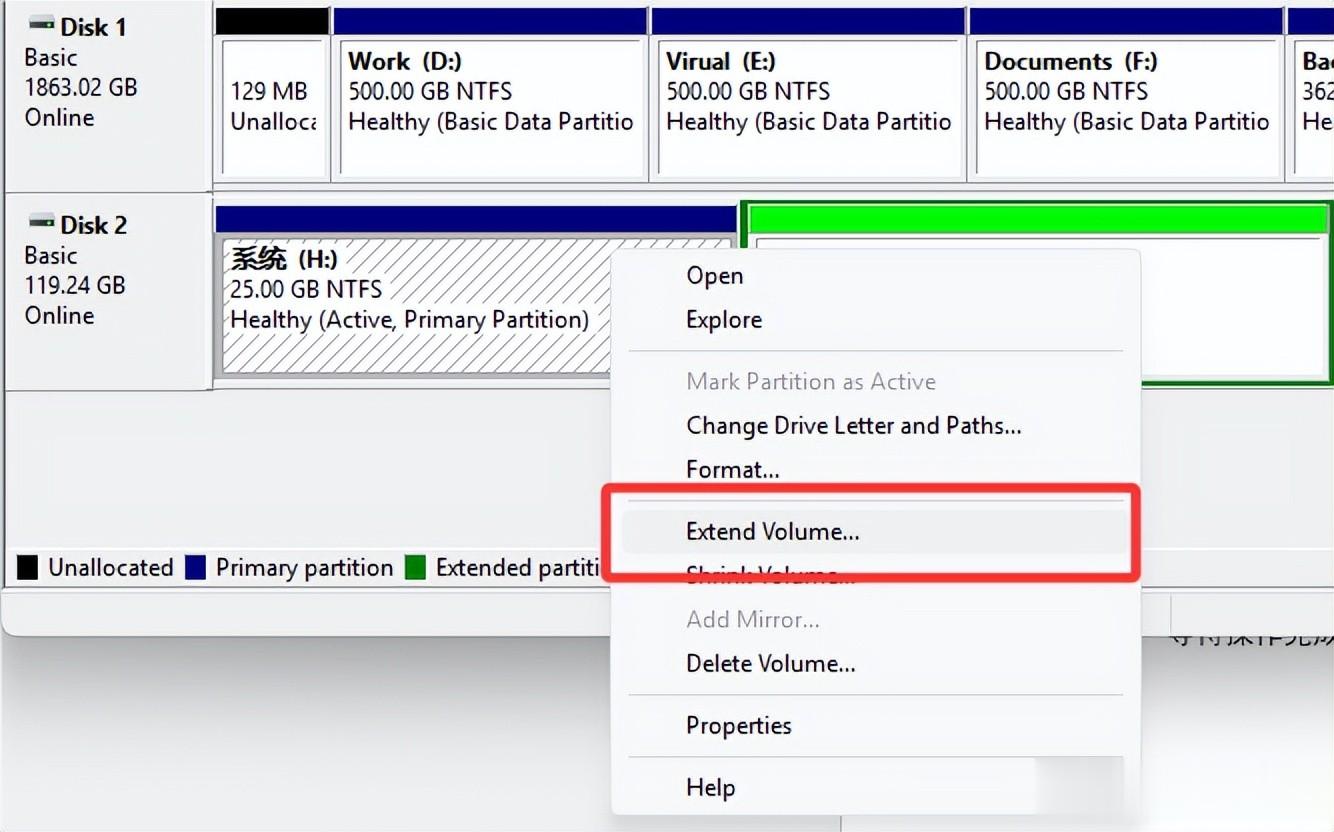
Task: Select Delete Volume... option
Action: pos(771,664)
